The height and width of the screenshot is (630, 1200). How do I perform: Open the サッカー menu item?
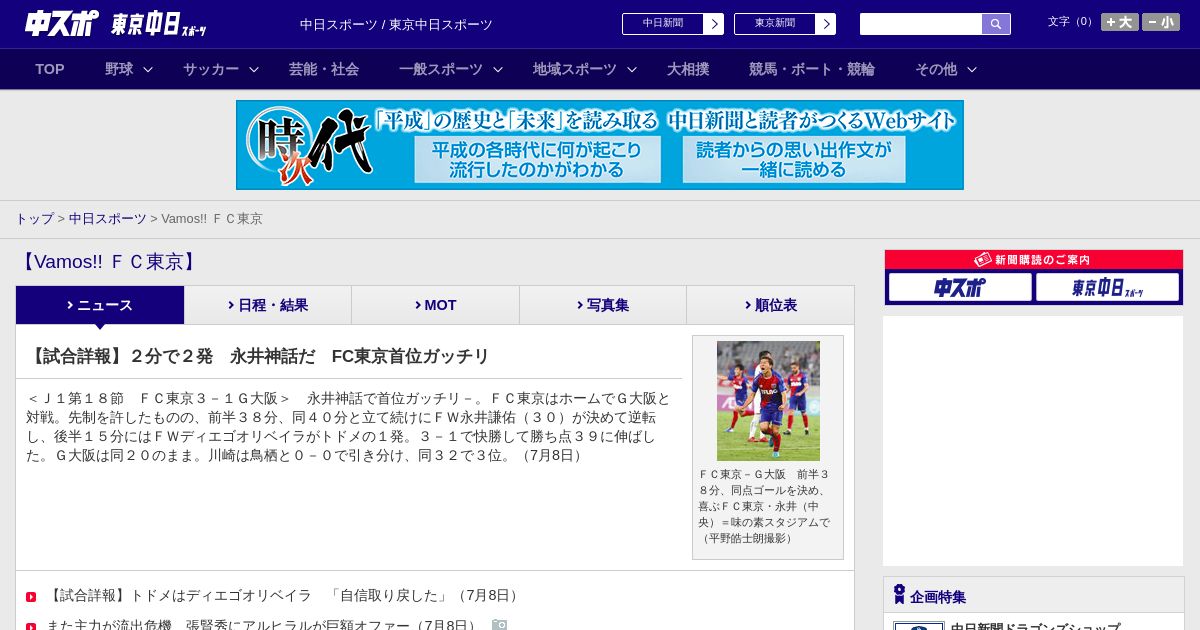click(211, 69)
